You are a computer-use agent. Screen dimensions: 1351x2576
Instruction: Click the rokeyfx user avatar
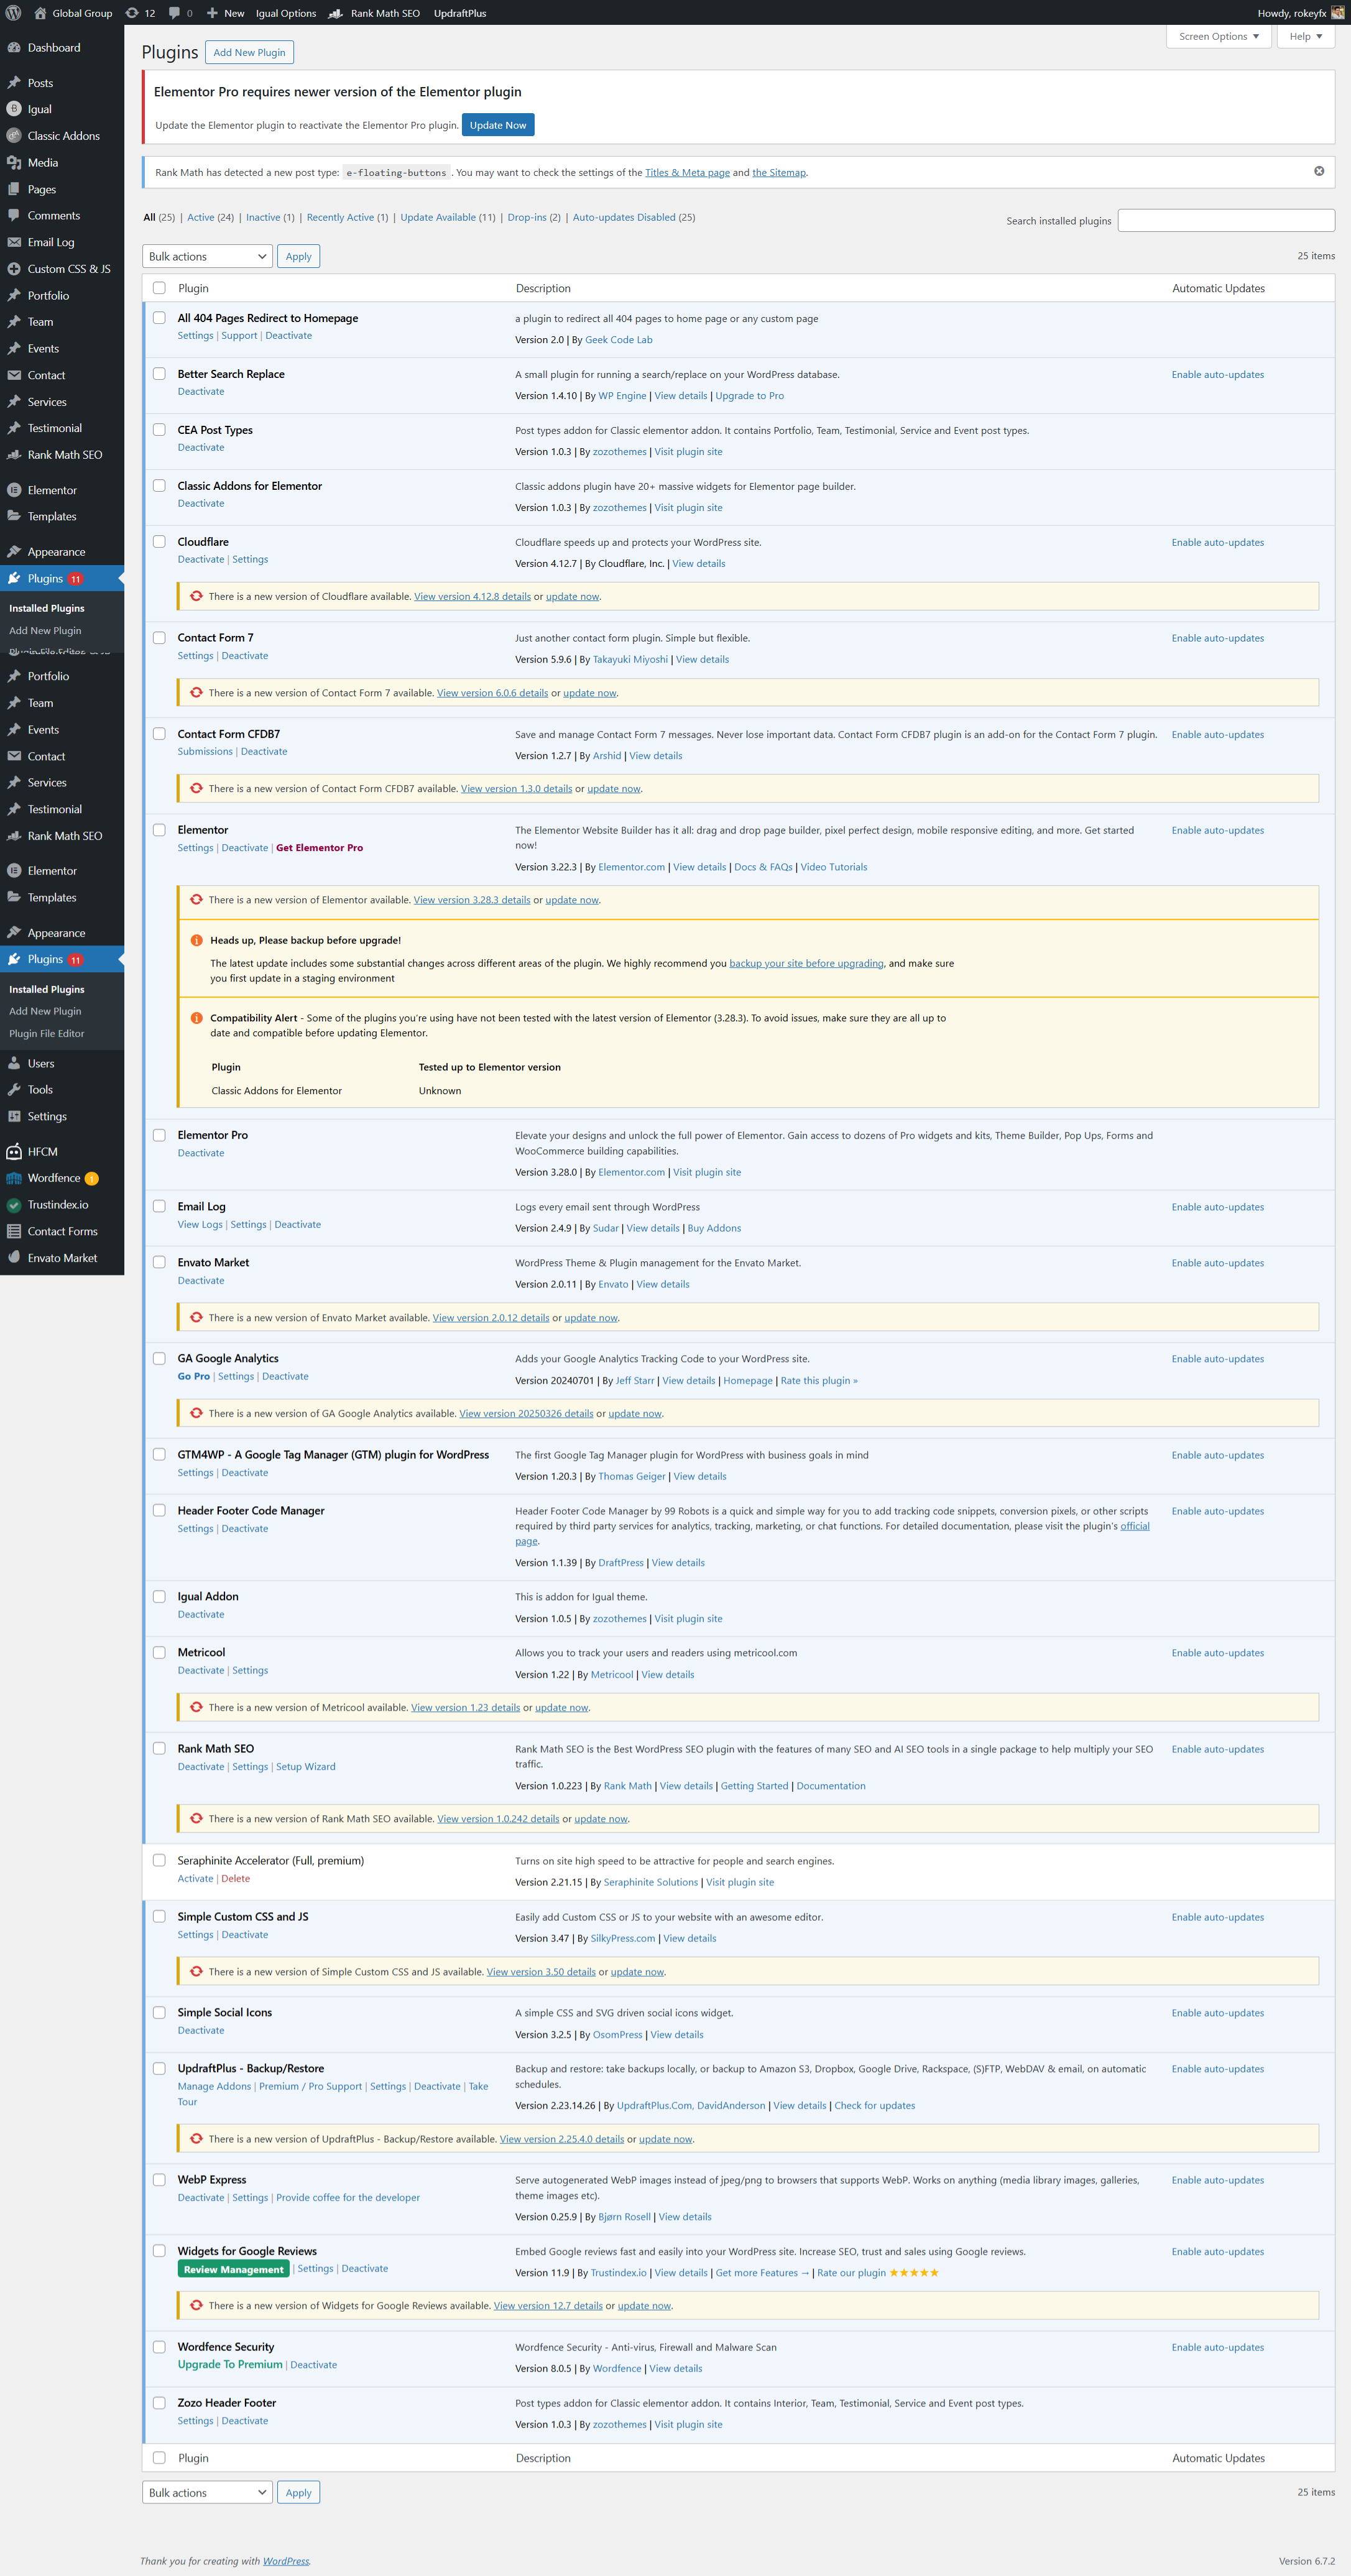pos(1337,13)
